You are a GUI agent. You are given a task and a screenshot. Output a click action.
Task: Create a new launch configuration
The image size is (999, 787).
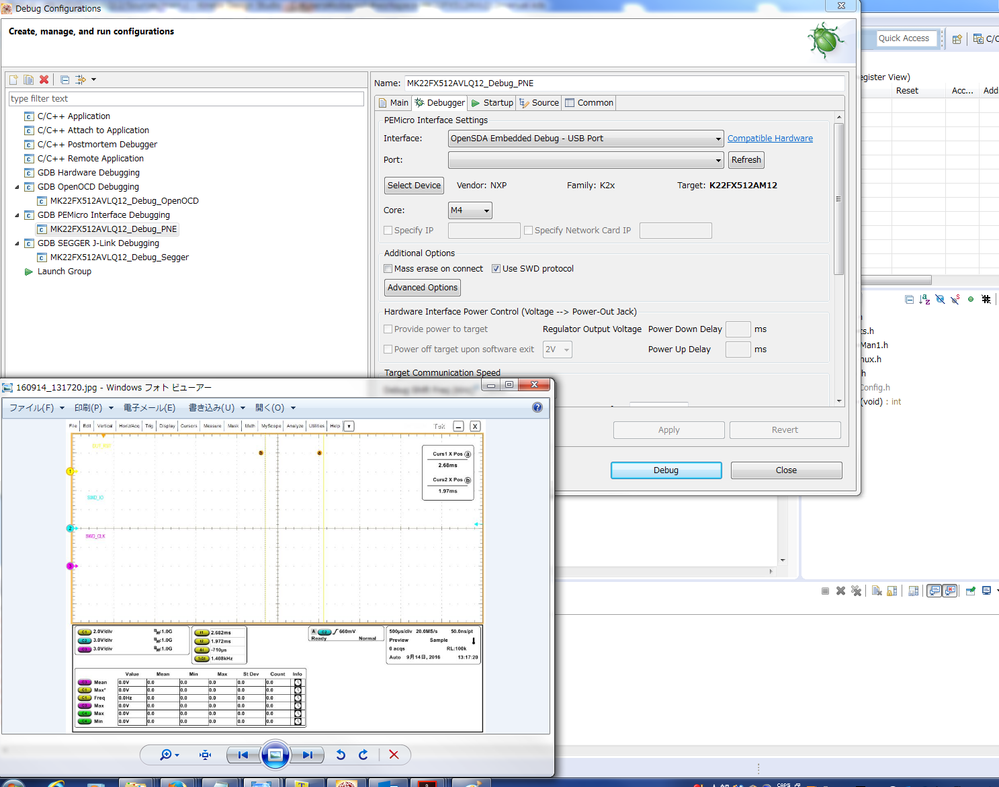pos(13,80)
